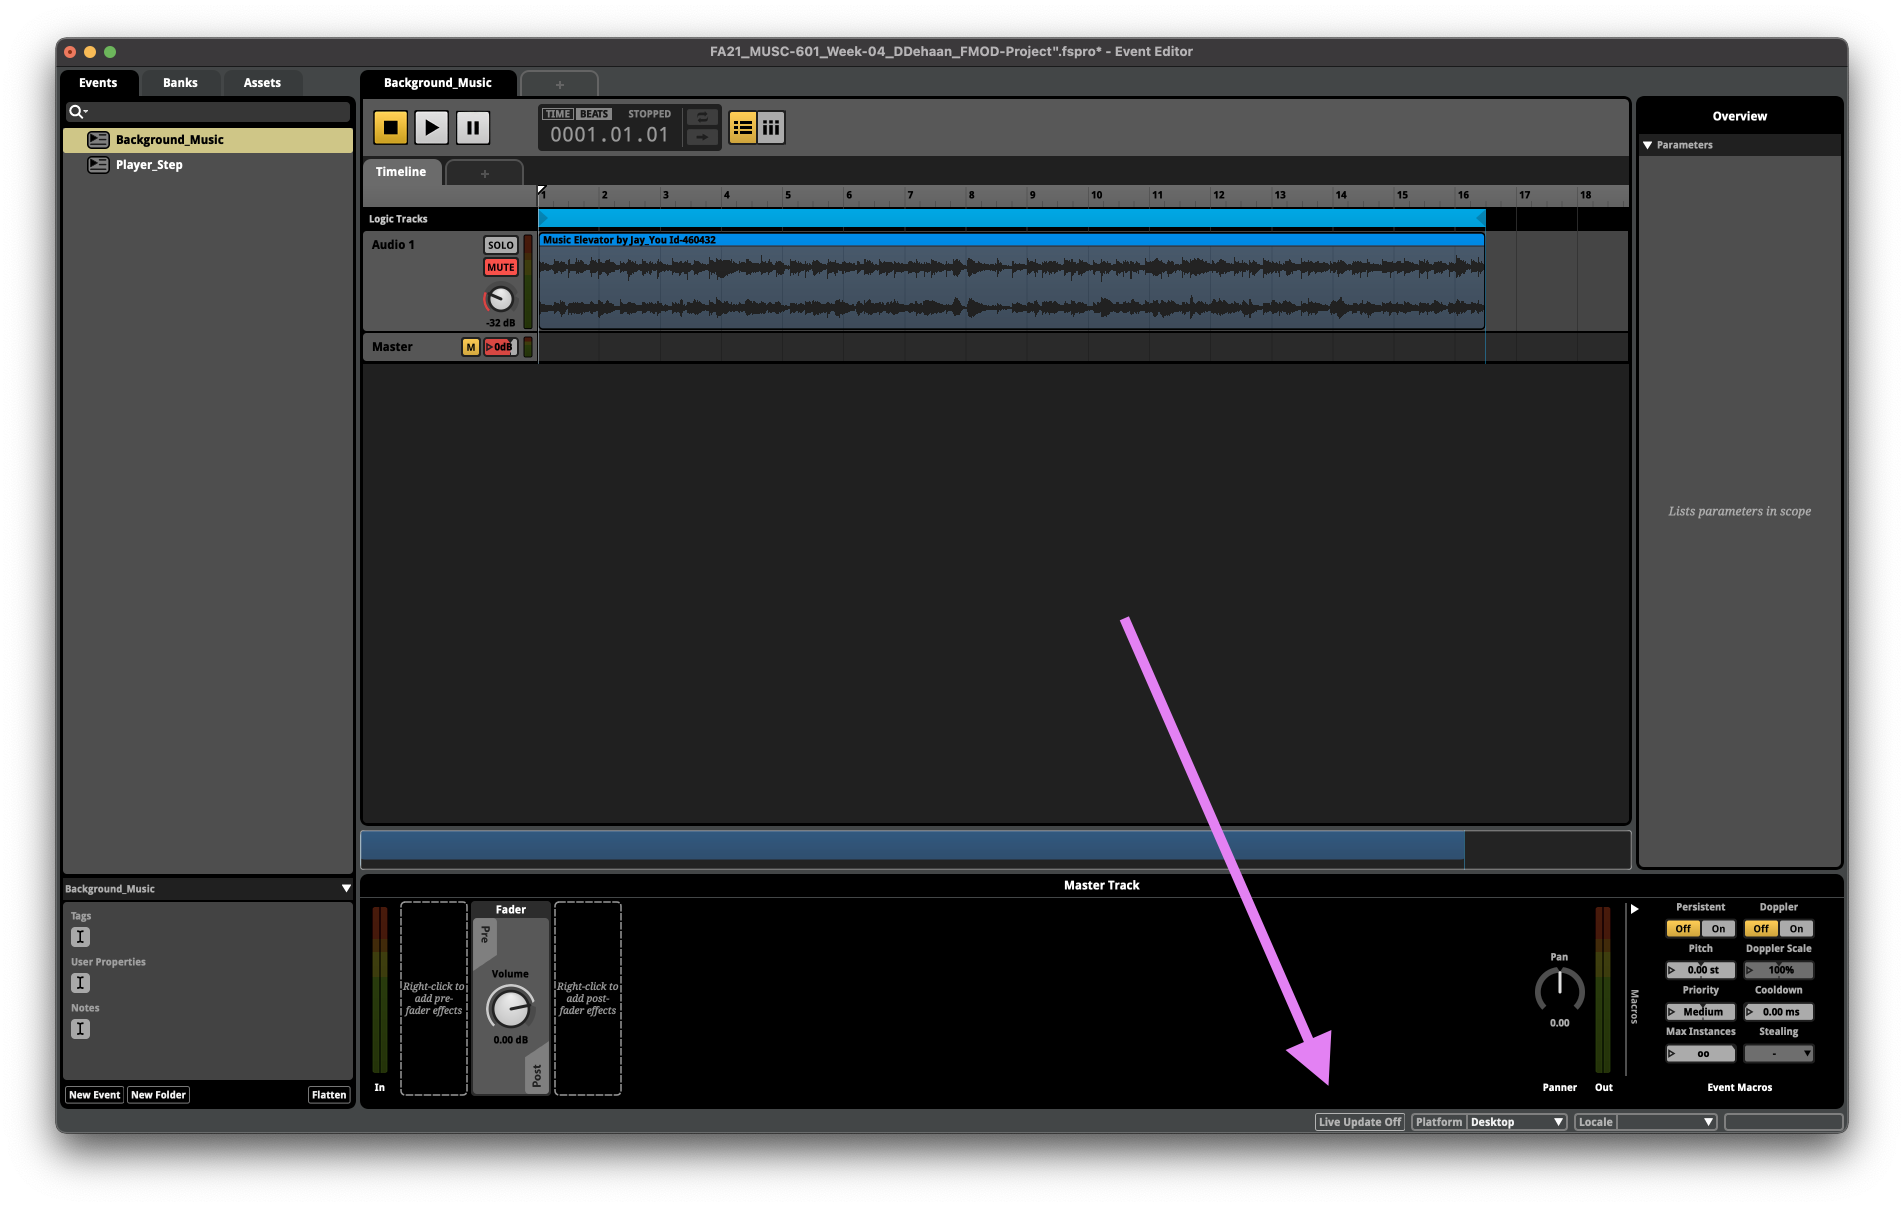
Task: Select the Player_Step event
Action: [x=149, y=165]
